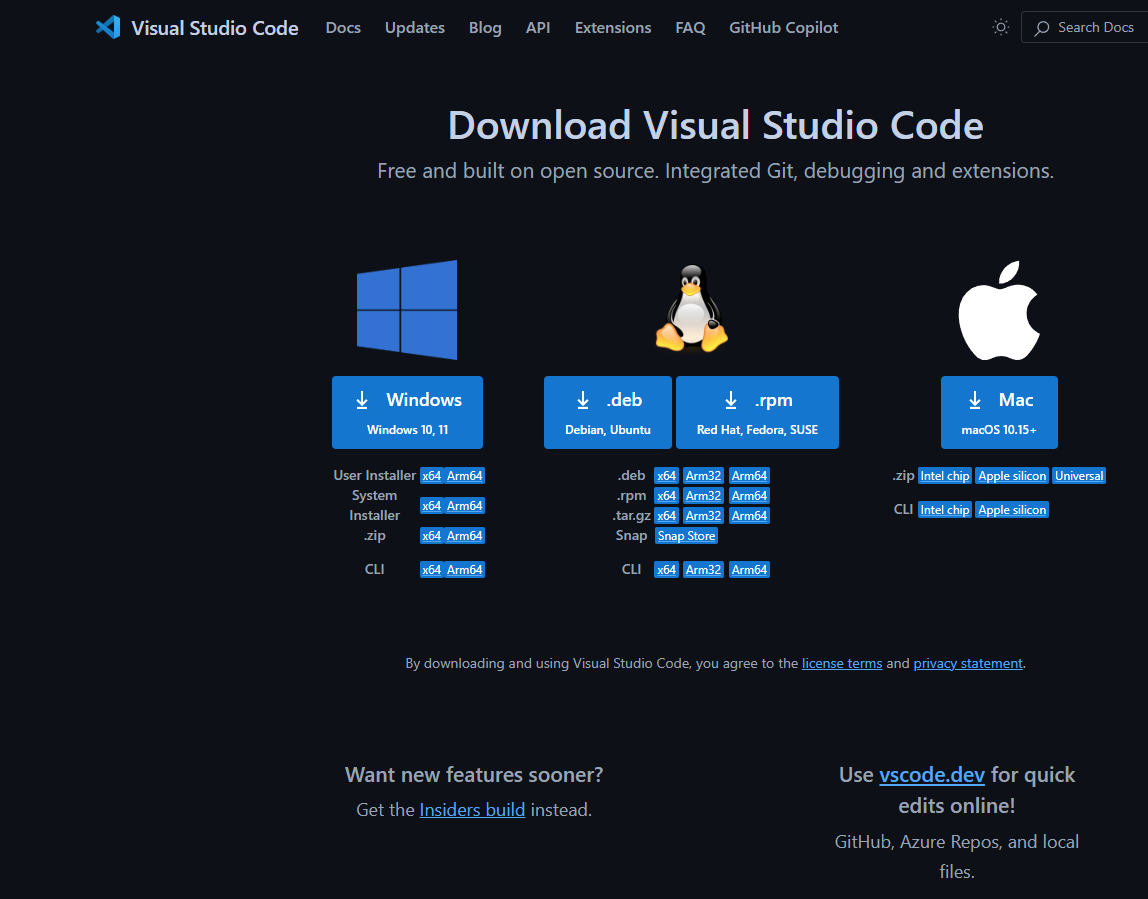Viewport: 1148px width, 899px height.
Task: Download the macOS Universal zip
Action: (1078, 475)
